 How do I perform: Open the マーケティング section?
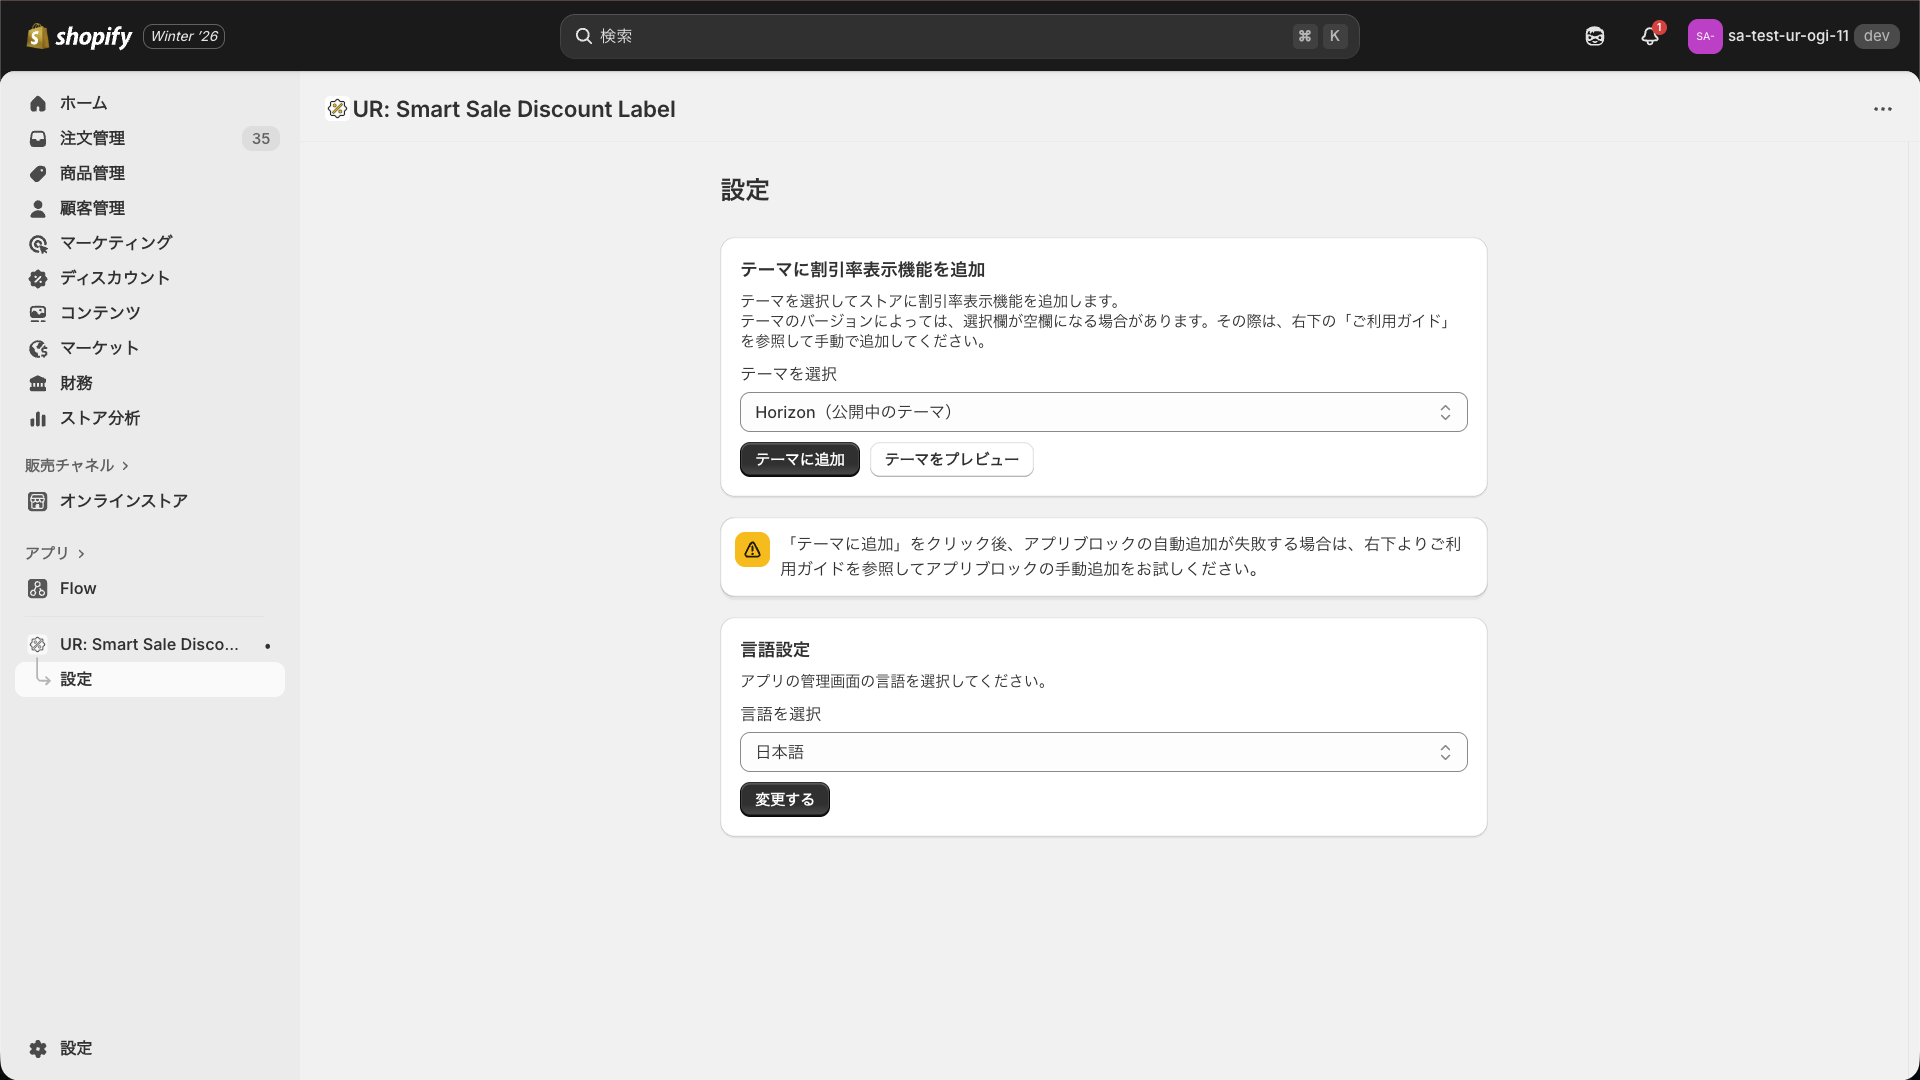[x=114, y=243]
